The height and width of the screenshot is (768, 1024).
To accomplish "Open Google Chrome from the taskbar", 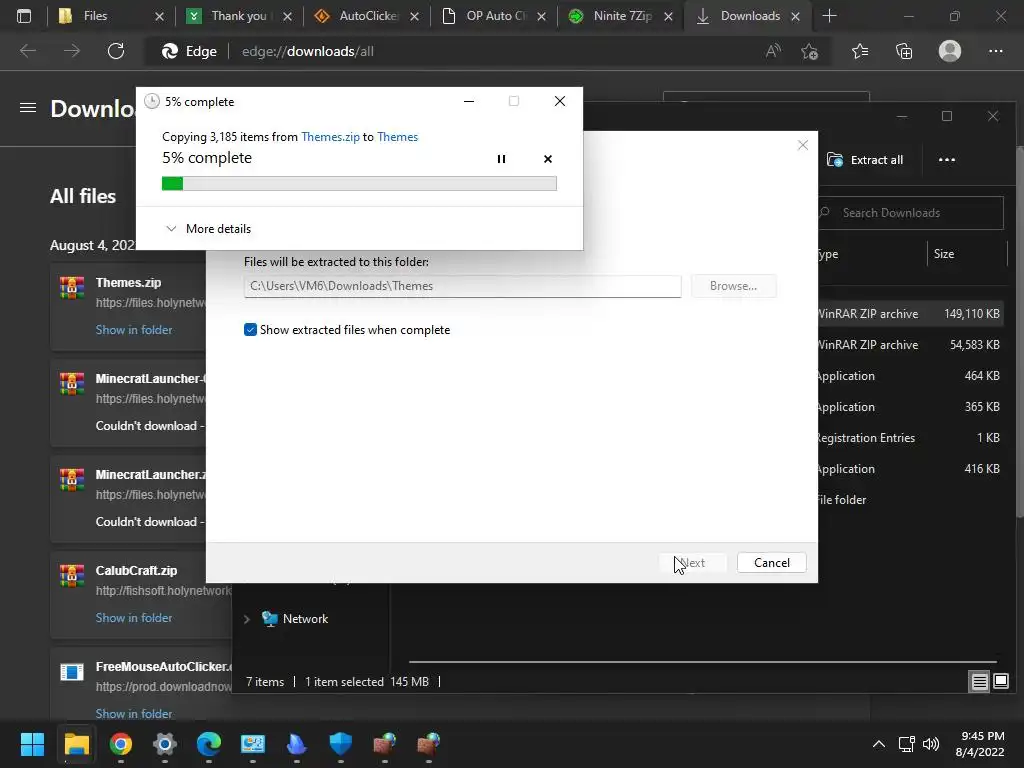I will click(120, 744).
